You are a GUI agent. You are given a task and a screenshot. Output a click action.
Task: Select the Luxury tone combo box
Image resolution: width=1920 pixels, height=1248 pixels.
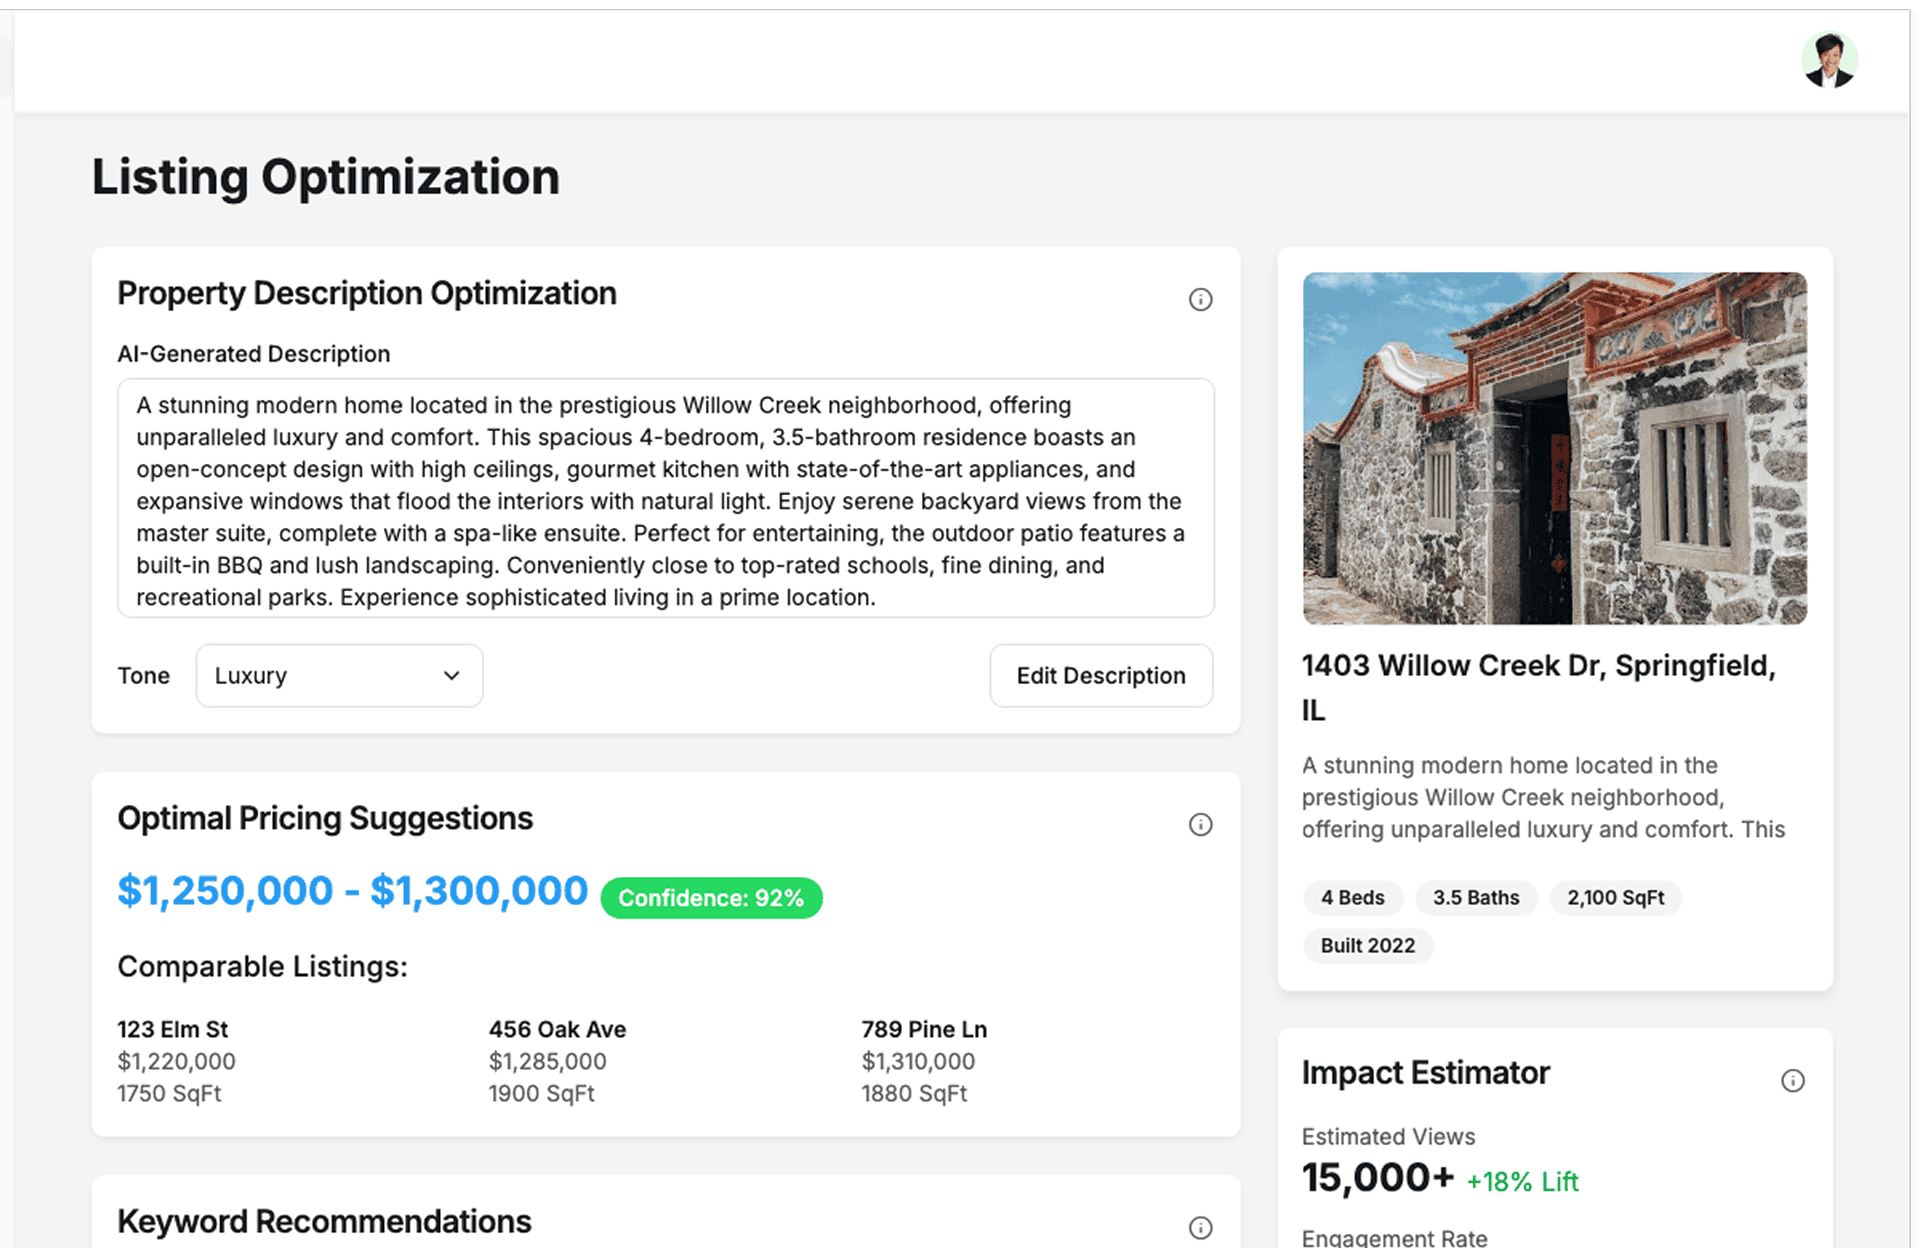[x=320, y=675]
